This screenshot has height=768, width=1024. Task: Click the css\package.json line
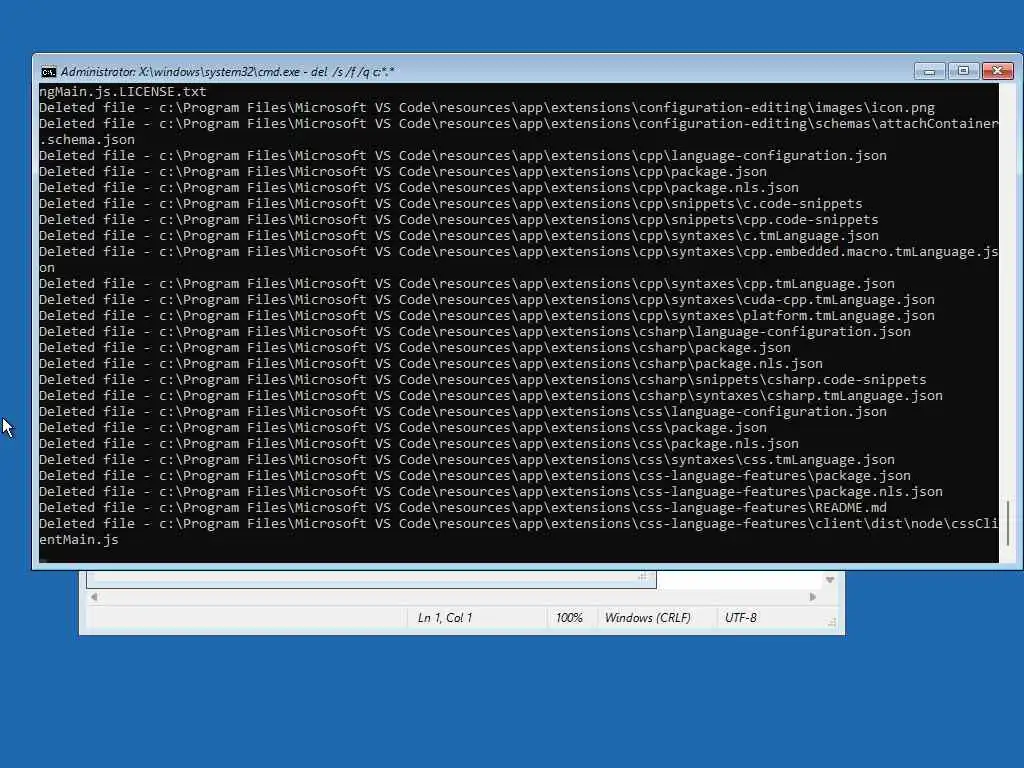403,428
